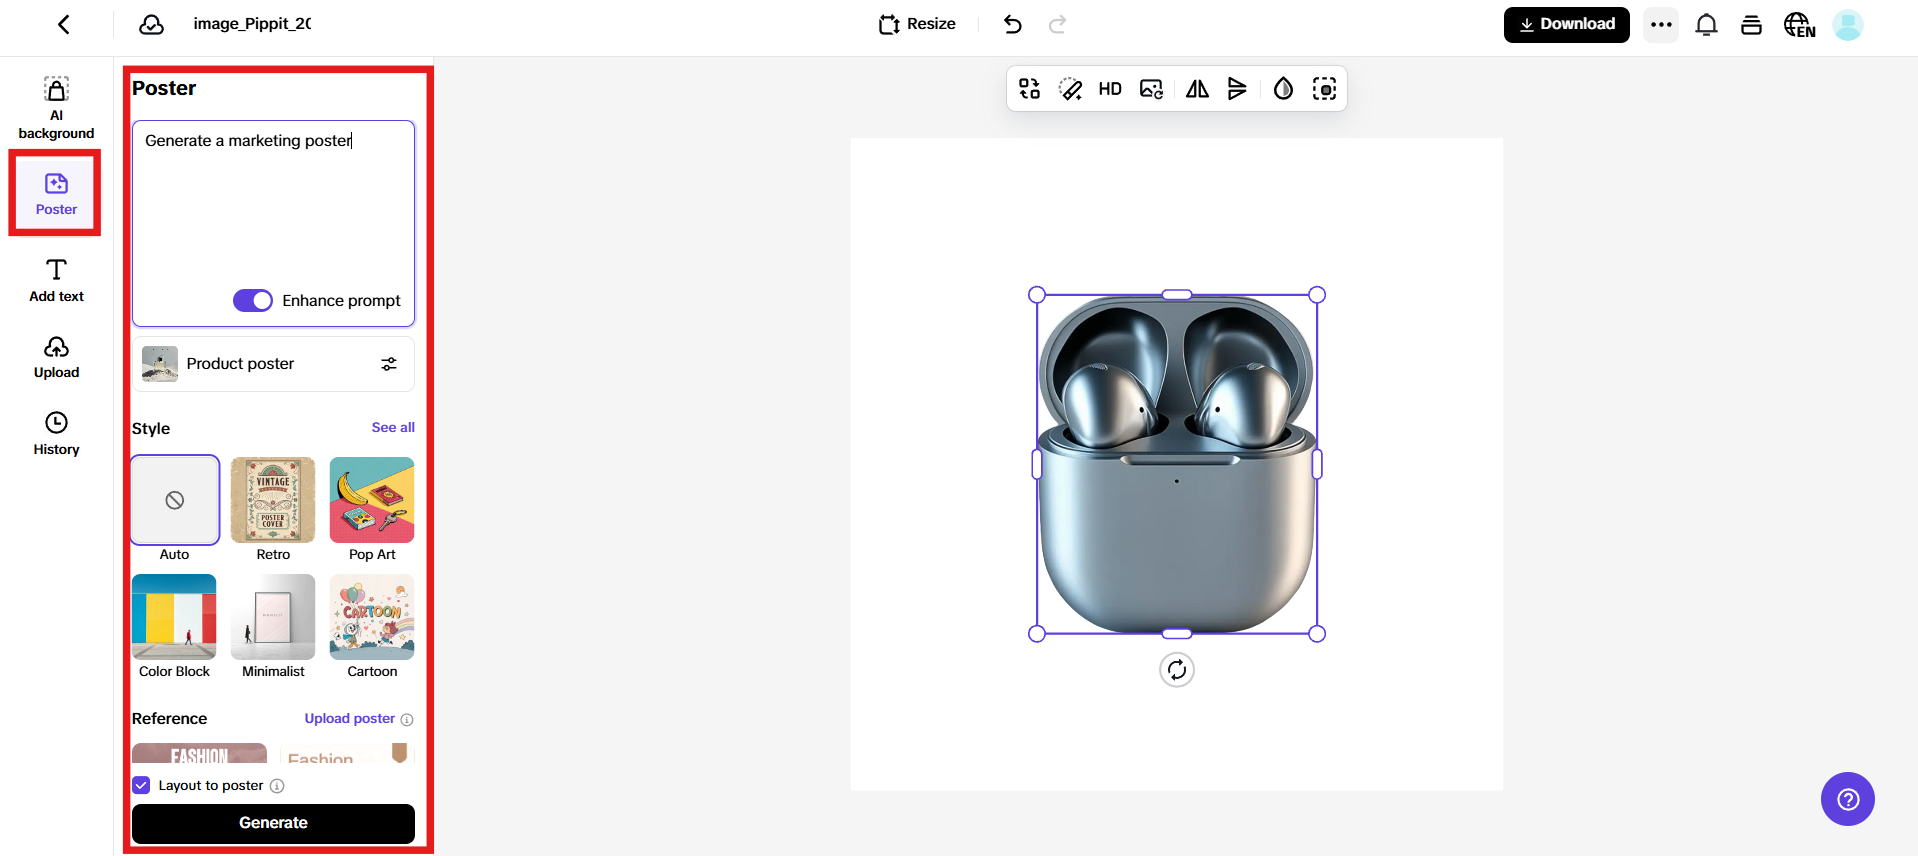Click the rotate handle below the earbuds

[x=1177, y=670]
